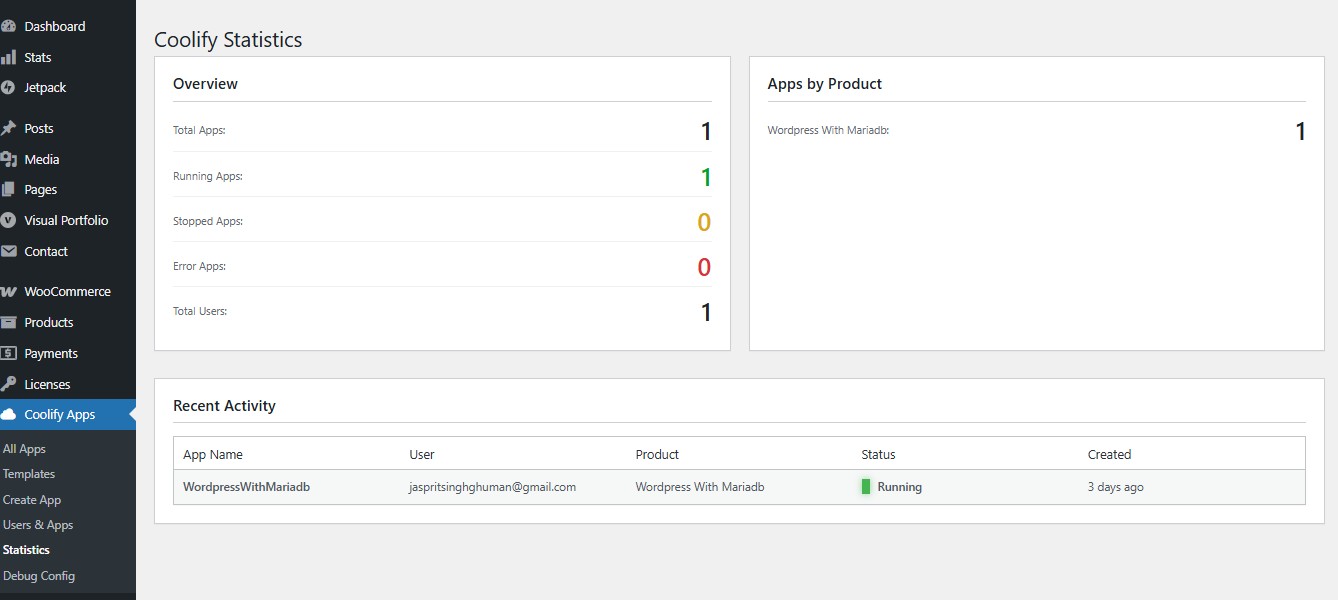Click the Posts pushpin icon
This screenshot has width=1338, height=600.
[8, 128]
